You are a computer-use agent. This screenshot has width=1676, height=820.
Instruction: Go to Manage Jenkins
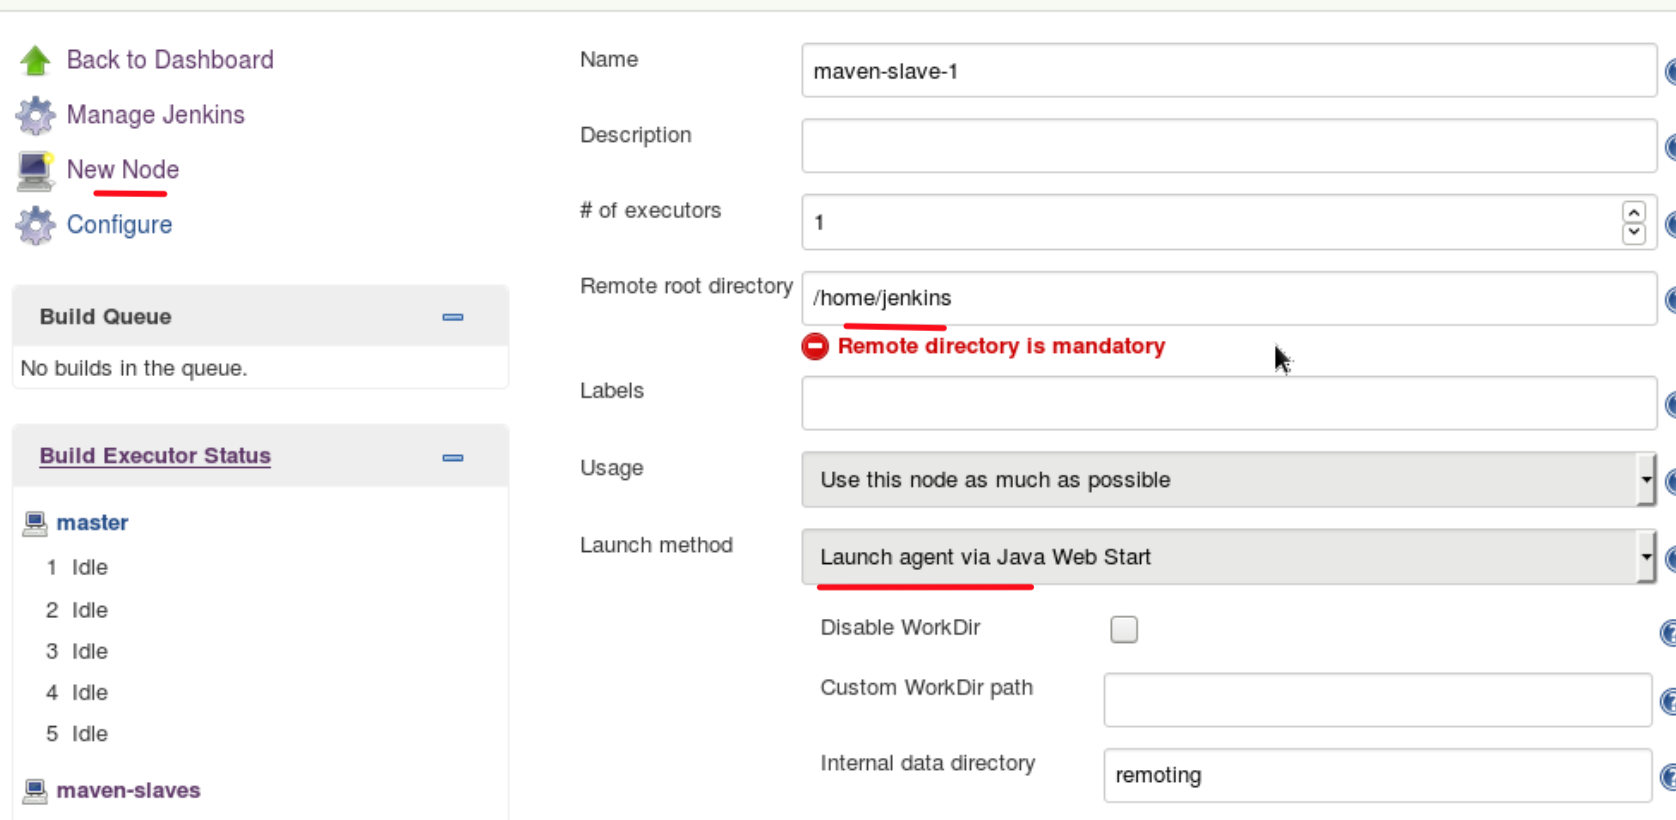[156, 115]
